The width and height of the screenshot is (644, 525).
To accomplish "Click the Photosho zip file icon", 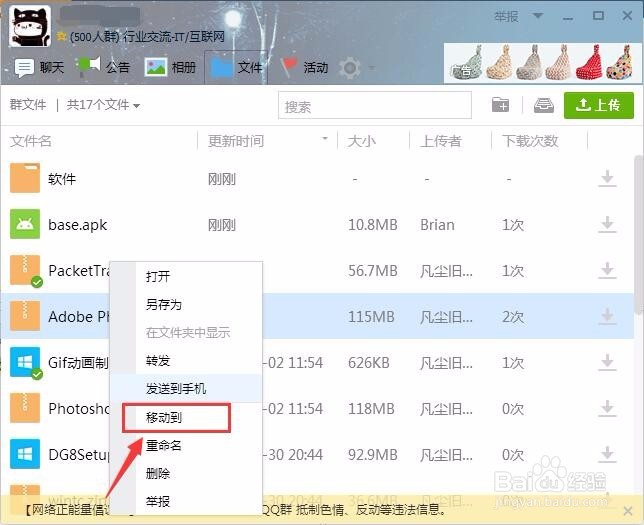I will tap(25, 408).
